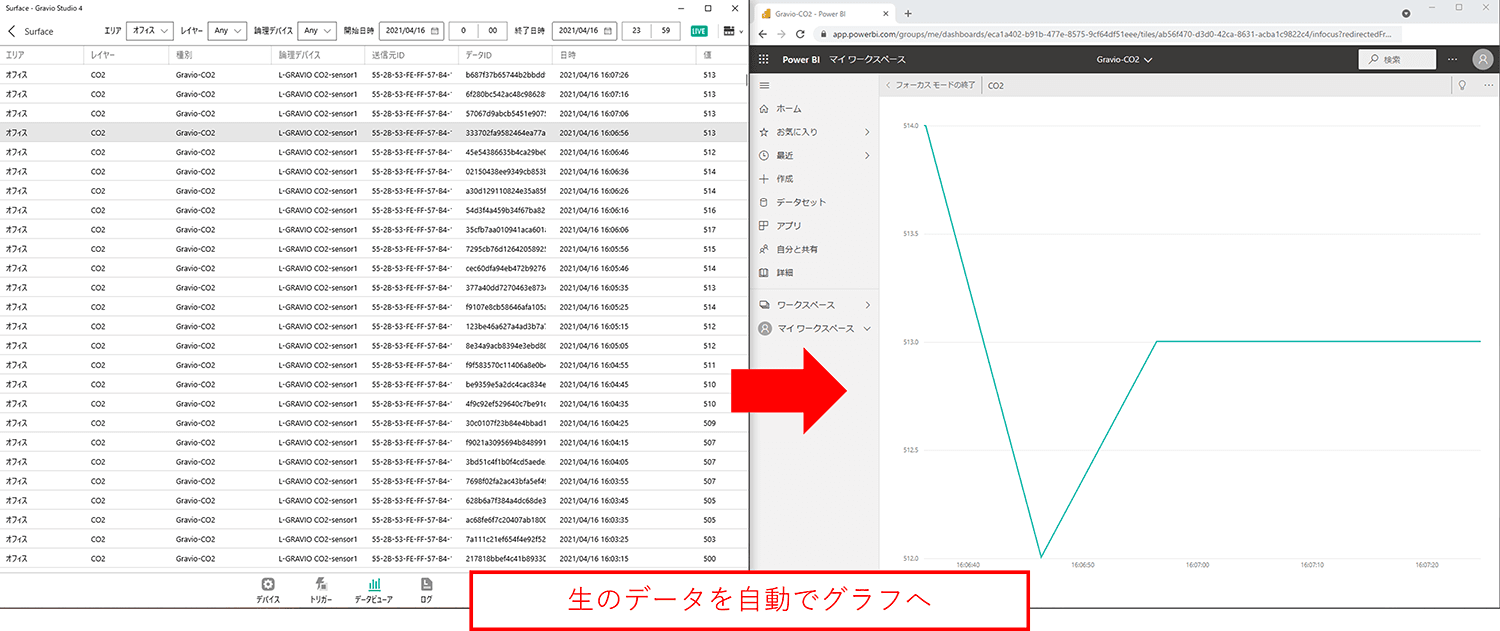Expand the お気に入り flyout chevron
Screen dimensions: 1500x631
coord(867,132)
